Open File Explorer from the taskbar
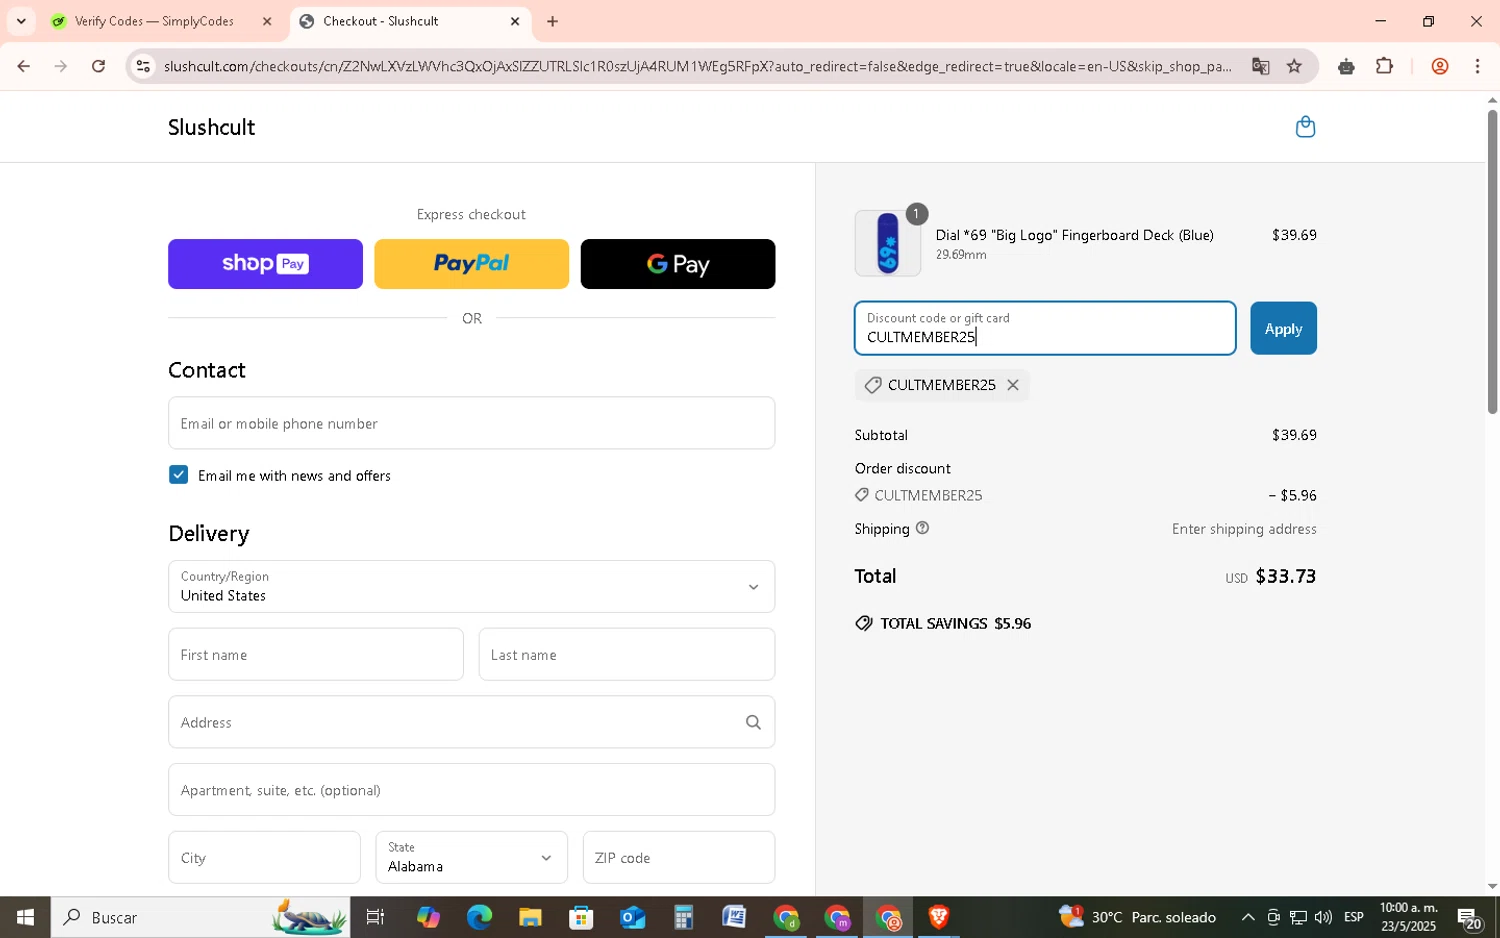The height and width of the screenshot is (938, 1500). (530, 917)
